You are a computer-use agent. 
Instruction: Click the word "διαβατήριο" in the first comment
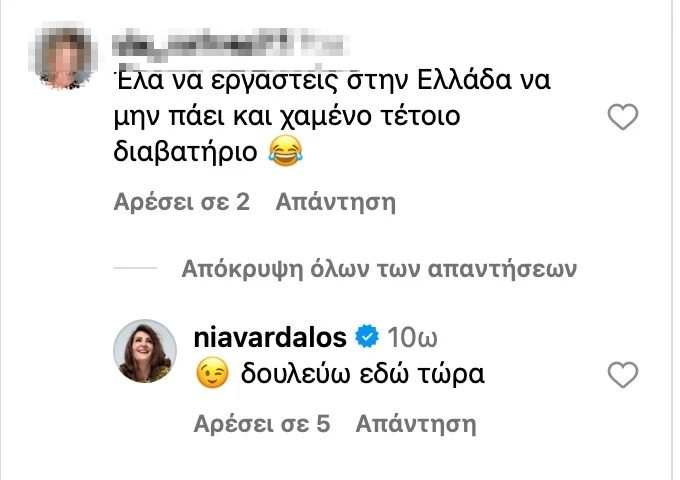pos(186,152)
